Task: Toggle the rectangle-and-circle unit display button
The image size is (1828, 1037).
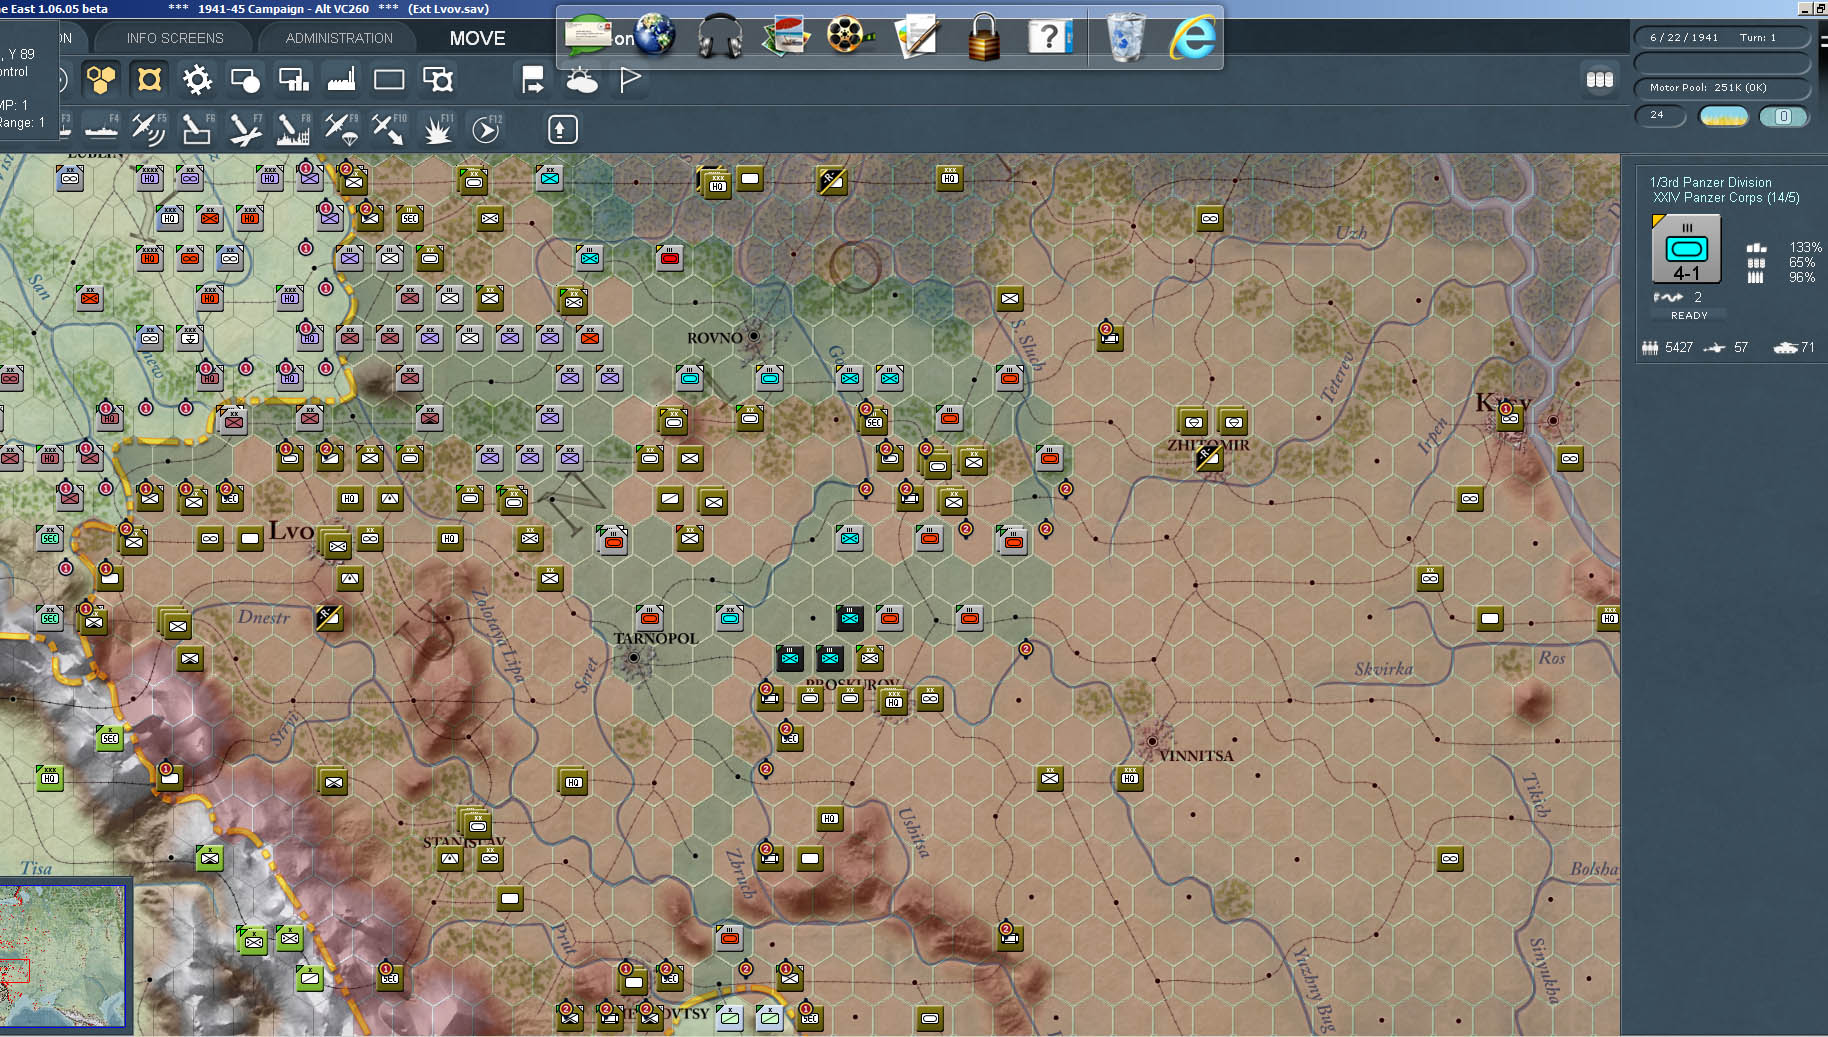Action: [x=245, y=79]
